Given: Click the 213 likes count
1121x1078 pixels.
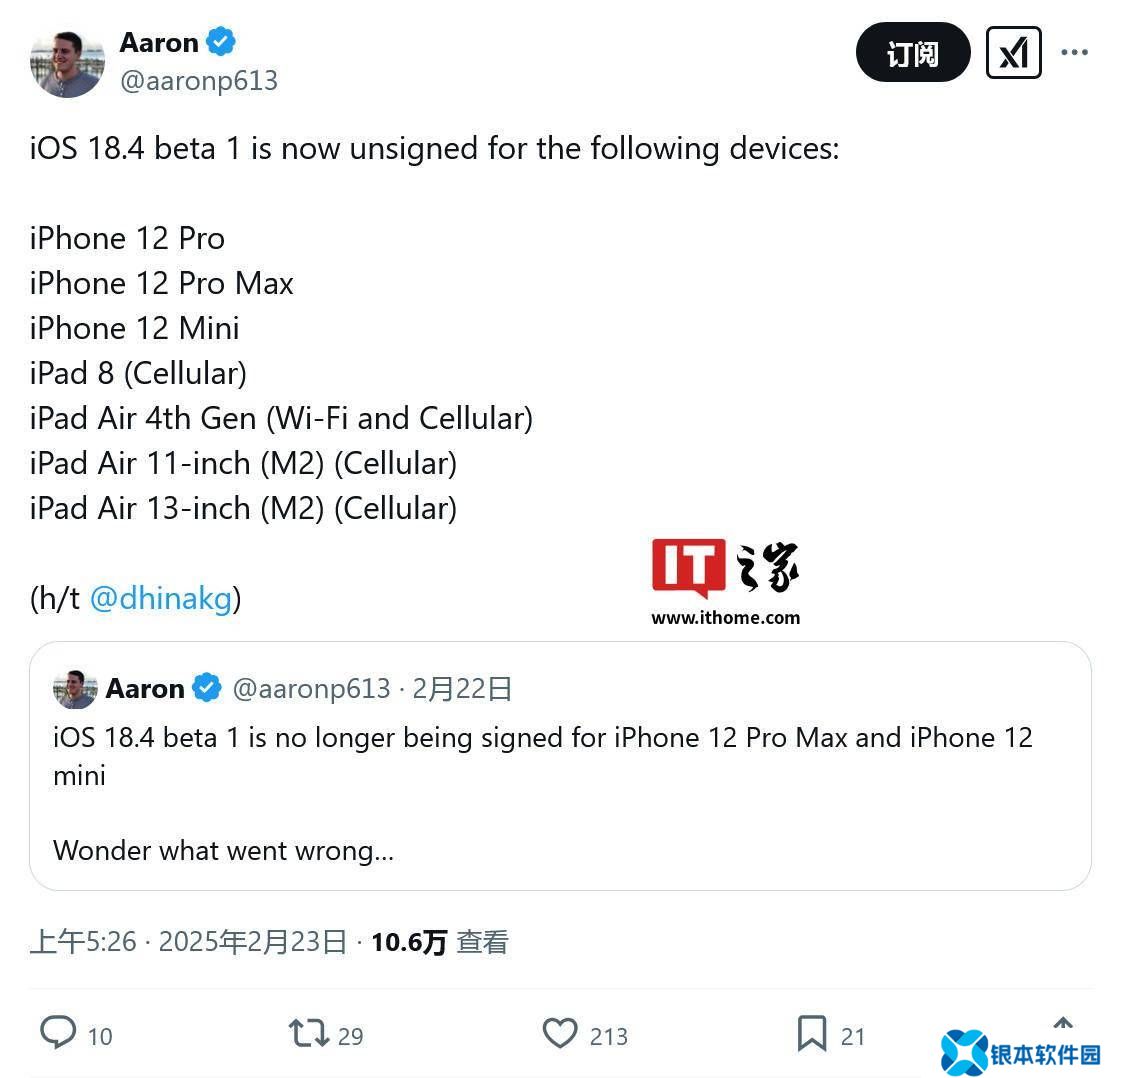Looking at the screenshot, I should [608, 1037].
